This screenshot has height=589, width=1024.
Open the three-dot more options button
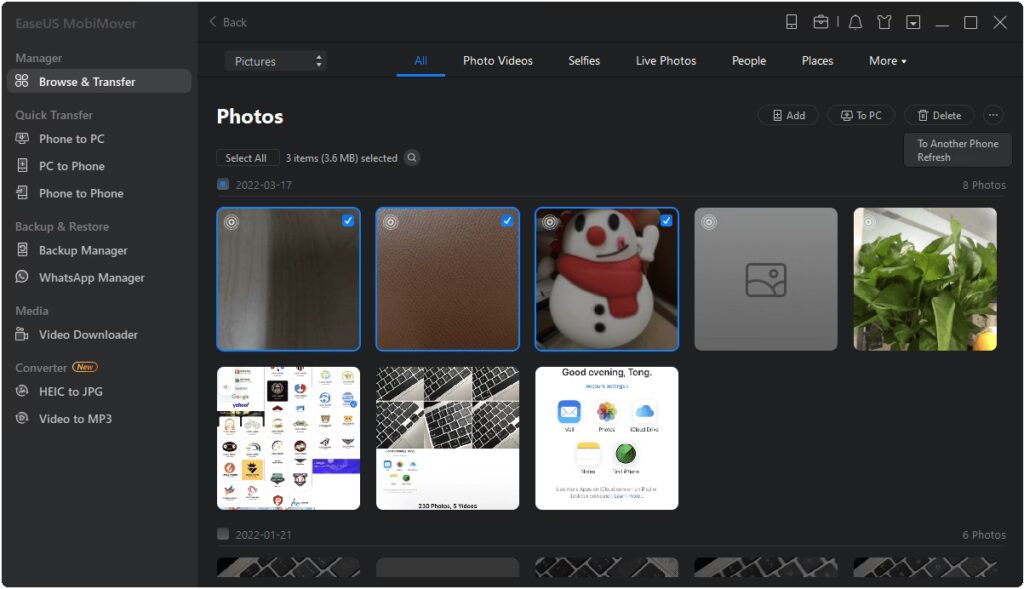pyautogui.click(x=992, y=116)
